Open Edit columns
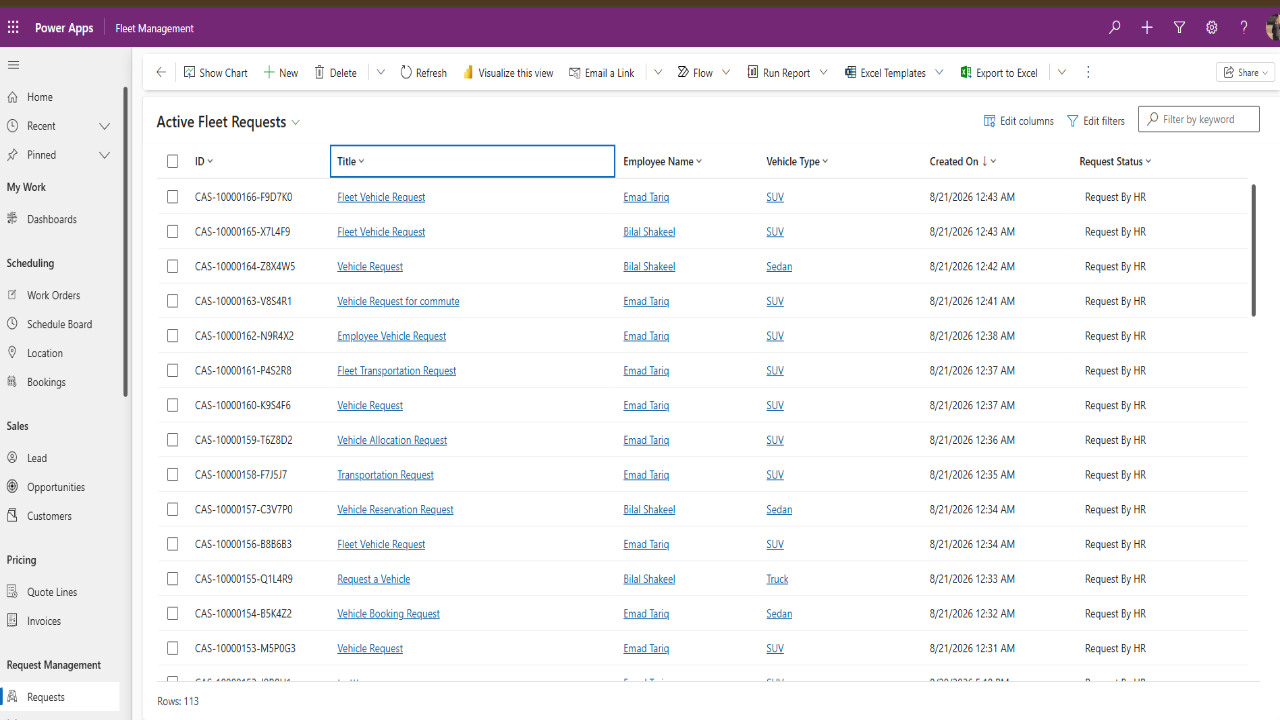Screen dimensions: 1280x720 click(x=1018, y=121)
